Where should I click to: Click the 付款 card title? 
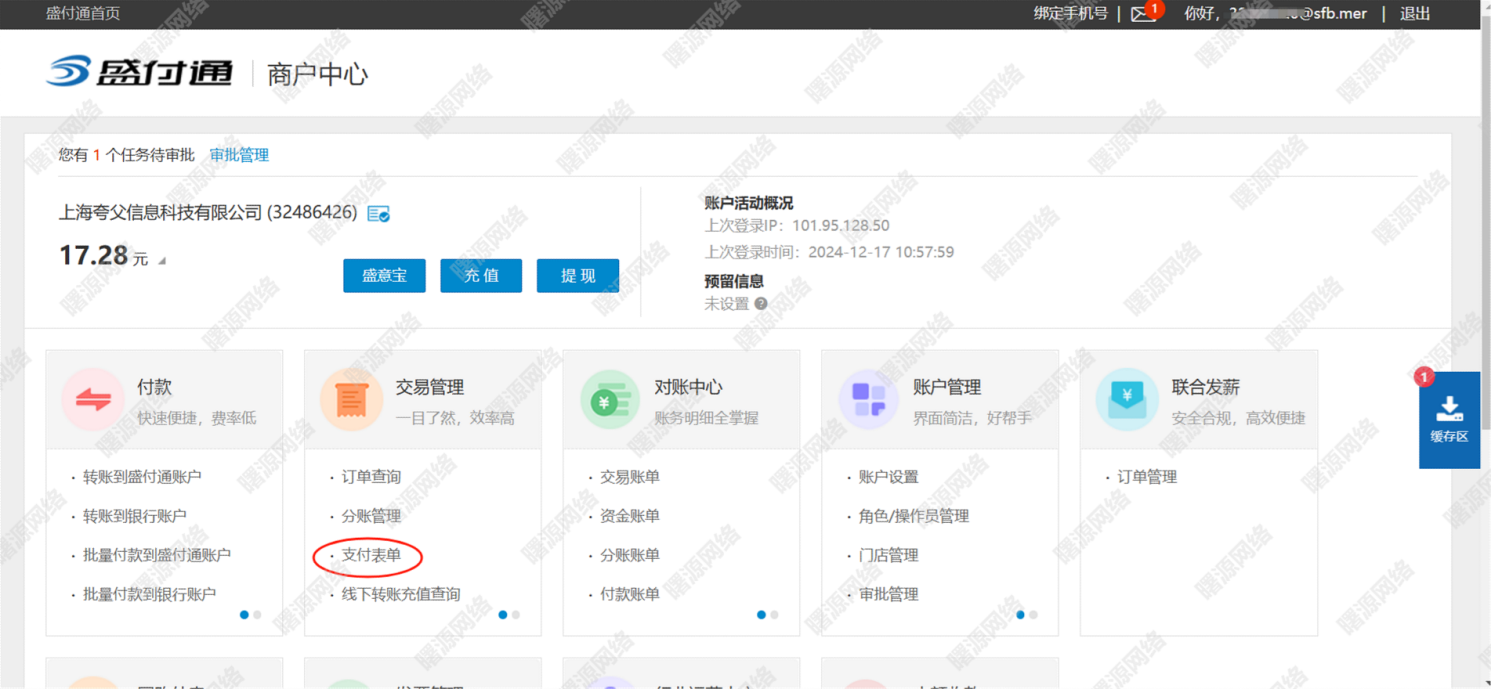pos(155,387)
